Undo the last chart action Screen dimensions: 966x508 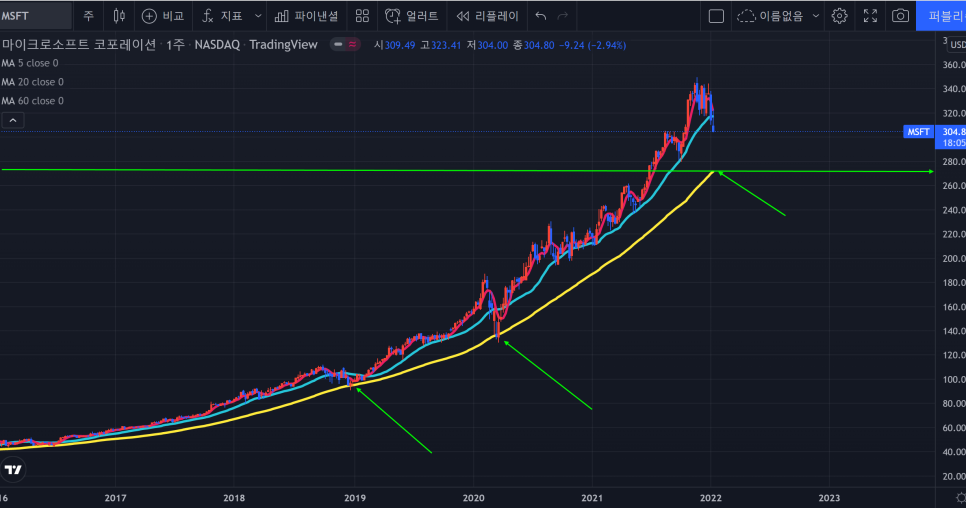pyautogui.click(x=541, y=16)
